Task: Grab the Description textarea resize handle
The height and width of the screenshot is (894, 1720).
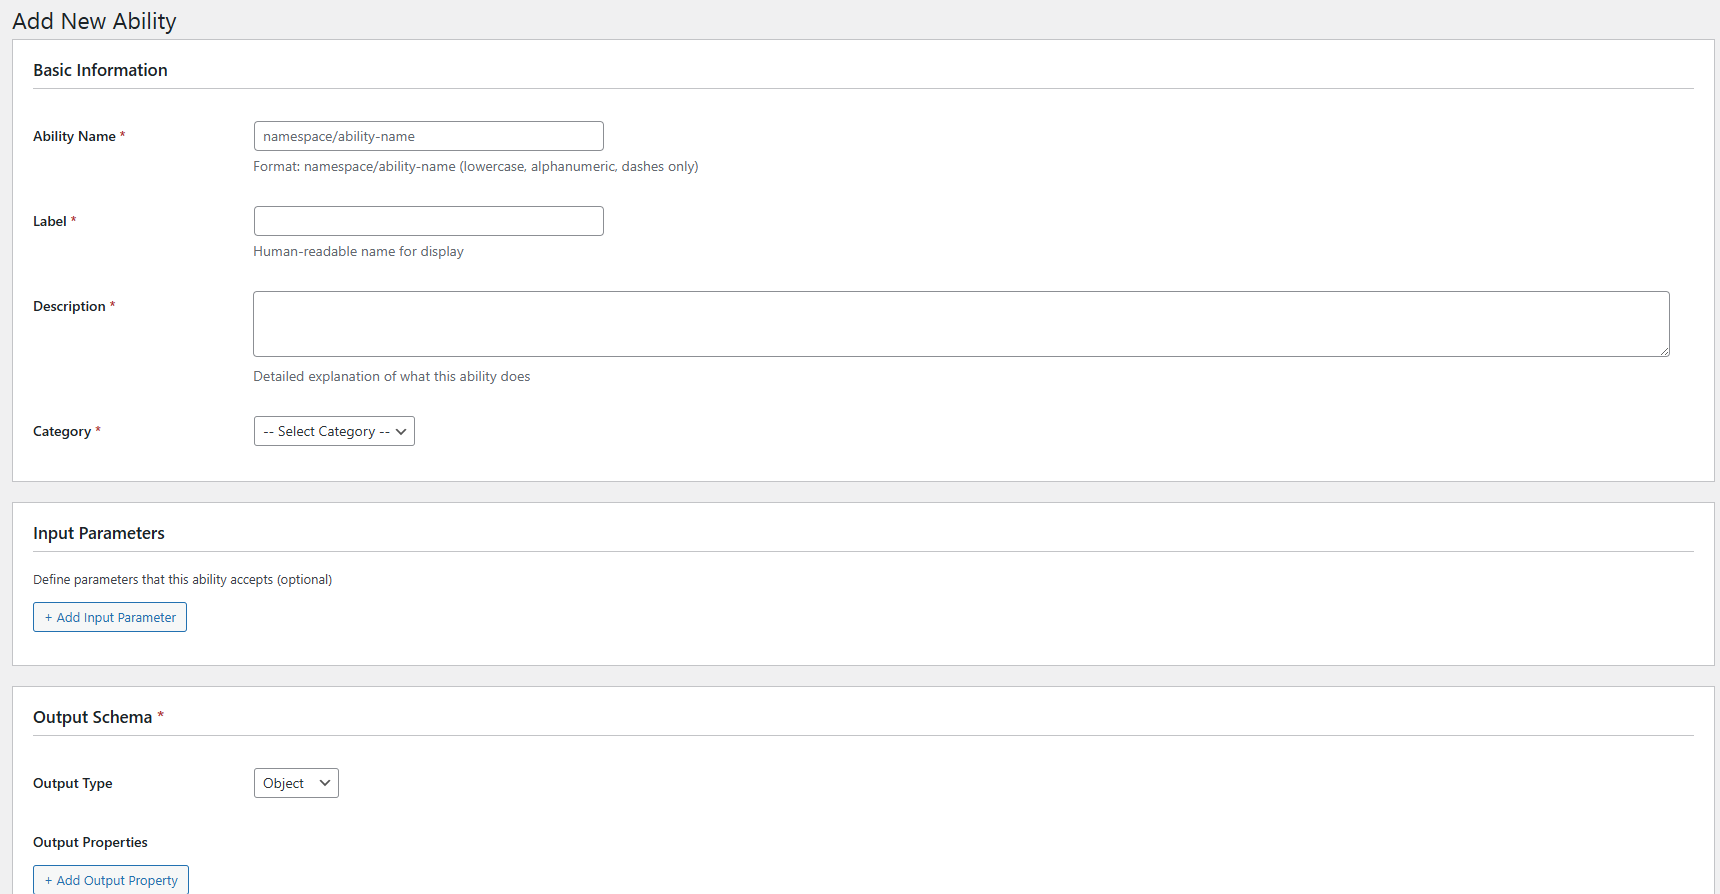Action: 1664,351
